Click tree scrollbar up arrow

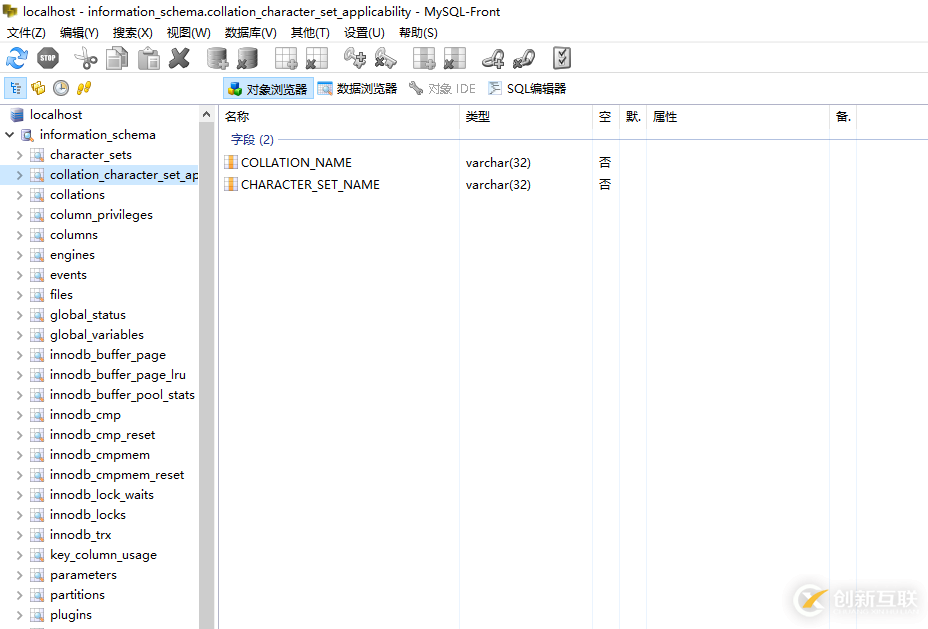point(206,114)
